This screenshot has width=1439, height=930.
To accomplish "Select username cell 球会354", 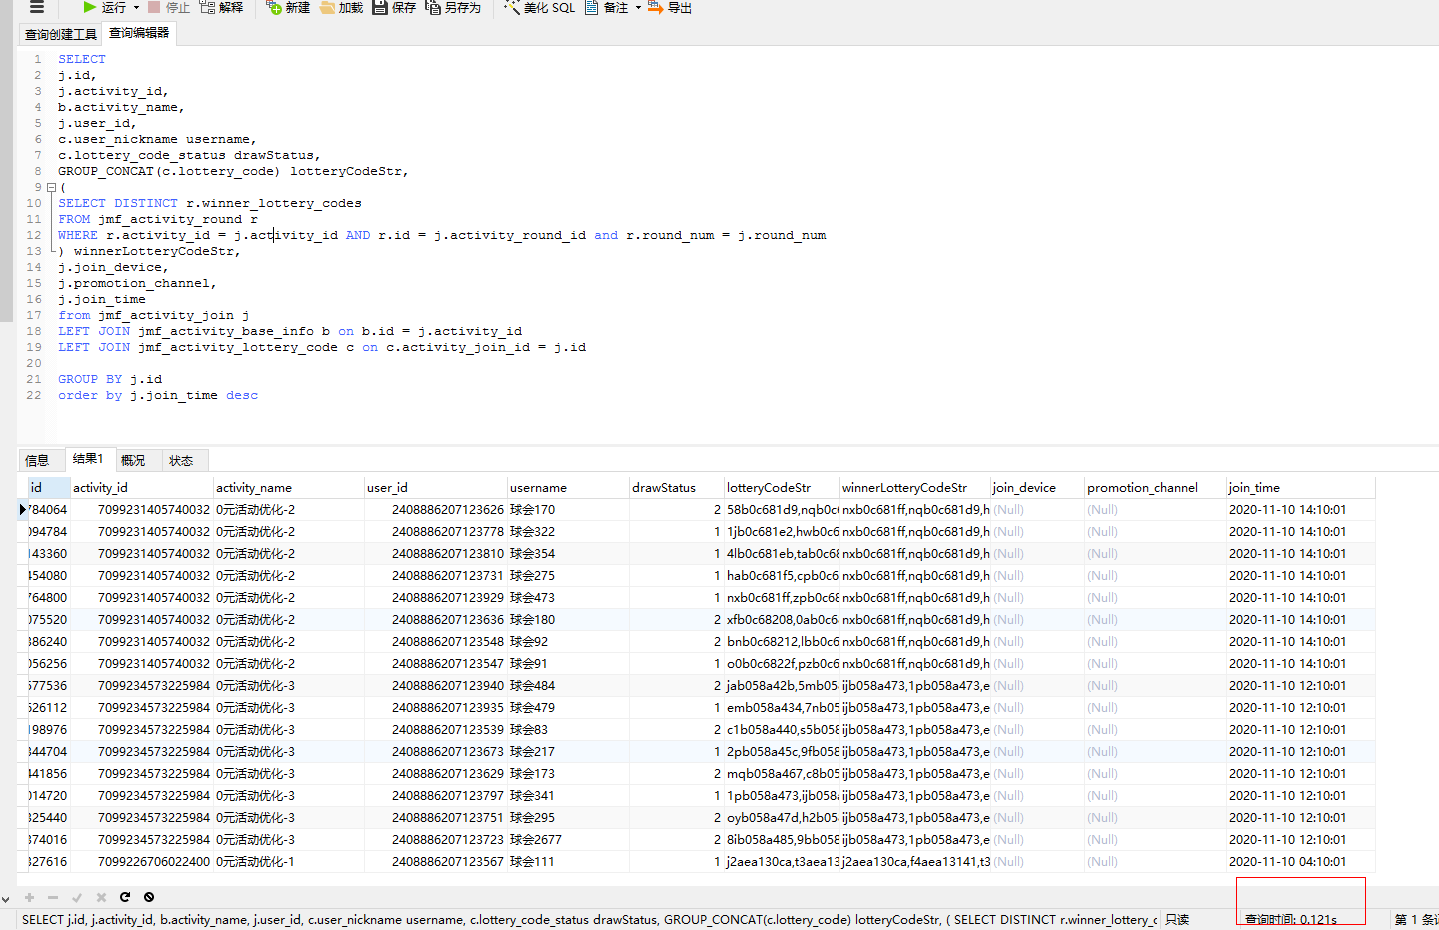I will (568, 554).
